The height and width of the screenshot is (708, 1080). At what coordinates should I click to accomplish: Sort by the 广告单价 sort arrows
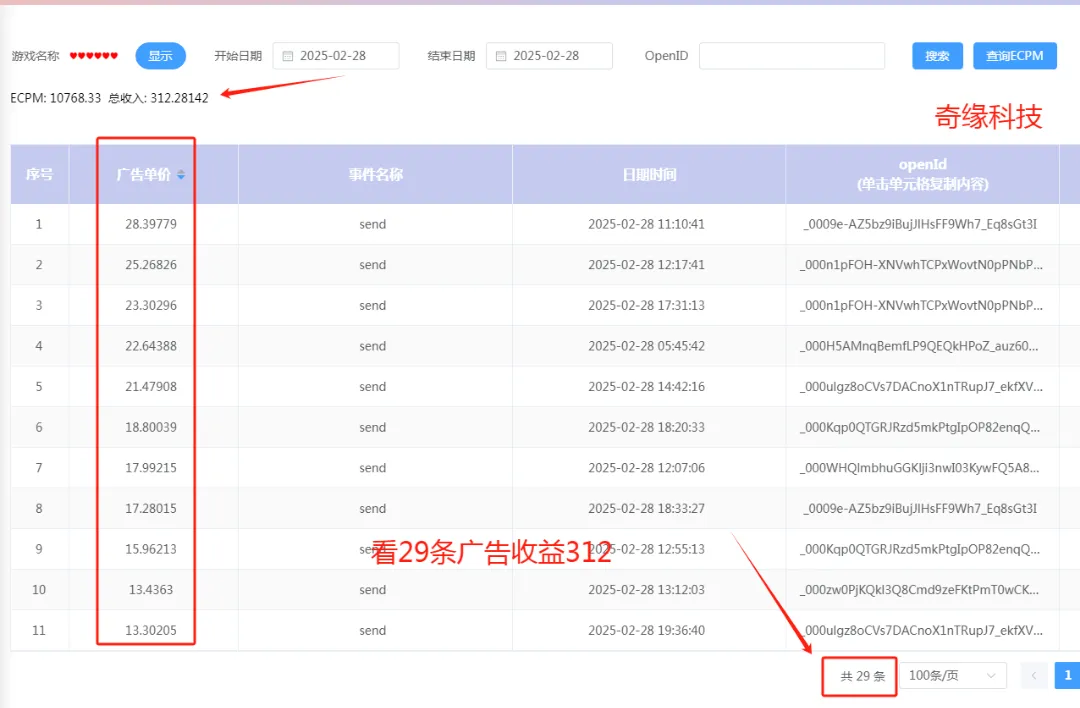tap(180, 175)
